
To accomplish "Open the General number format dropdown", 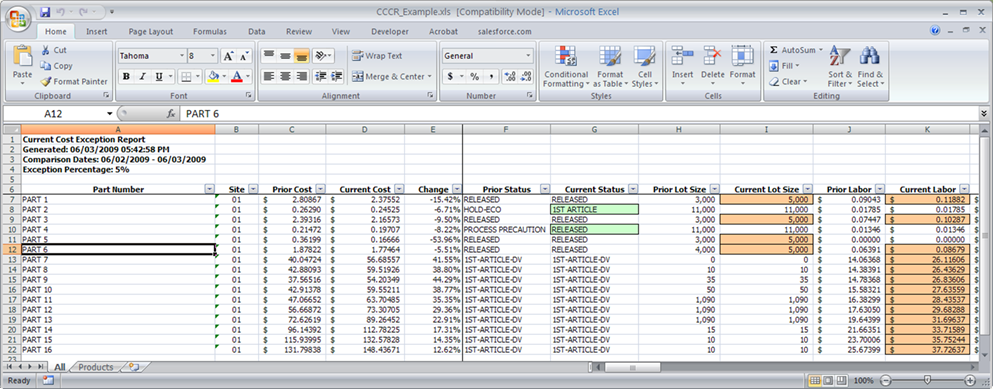I will point(528,56).
